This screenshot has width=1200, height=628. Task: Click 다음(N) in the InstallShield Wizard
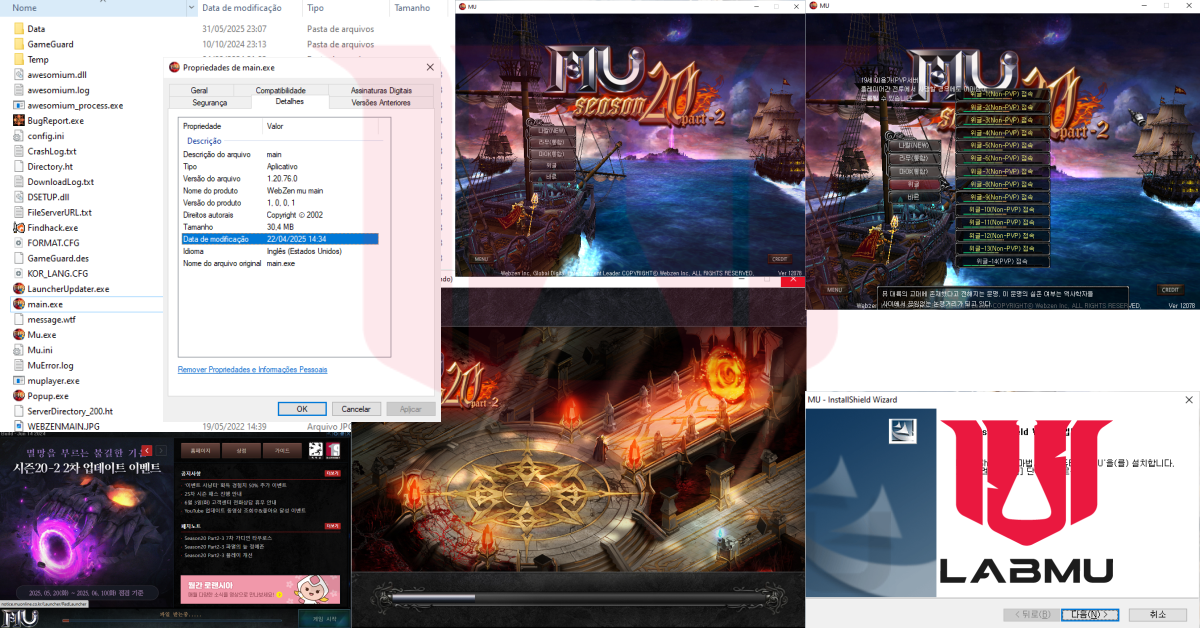click(x=1089, y=614)
